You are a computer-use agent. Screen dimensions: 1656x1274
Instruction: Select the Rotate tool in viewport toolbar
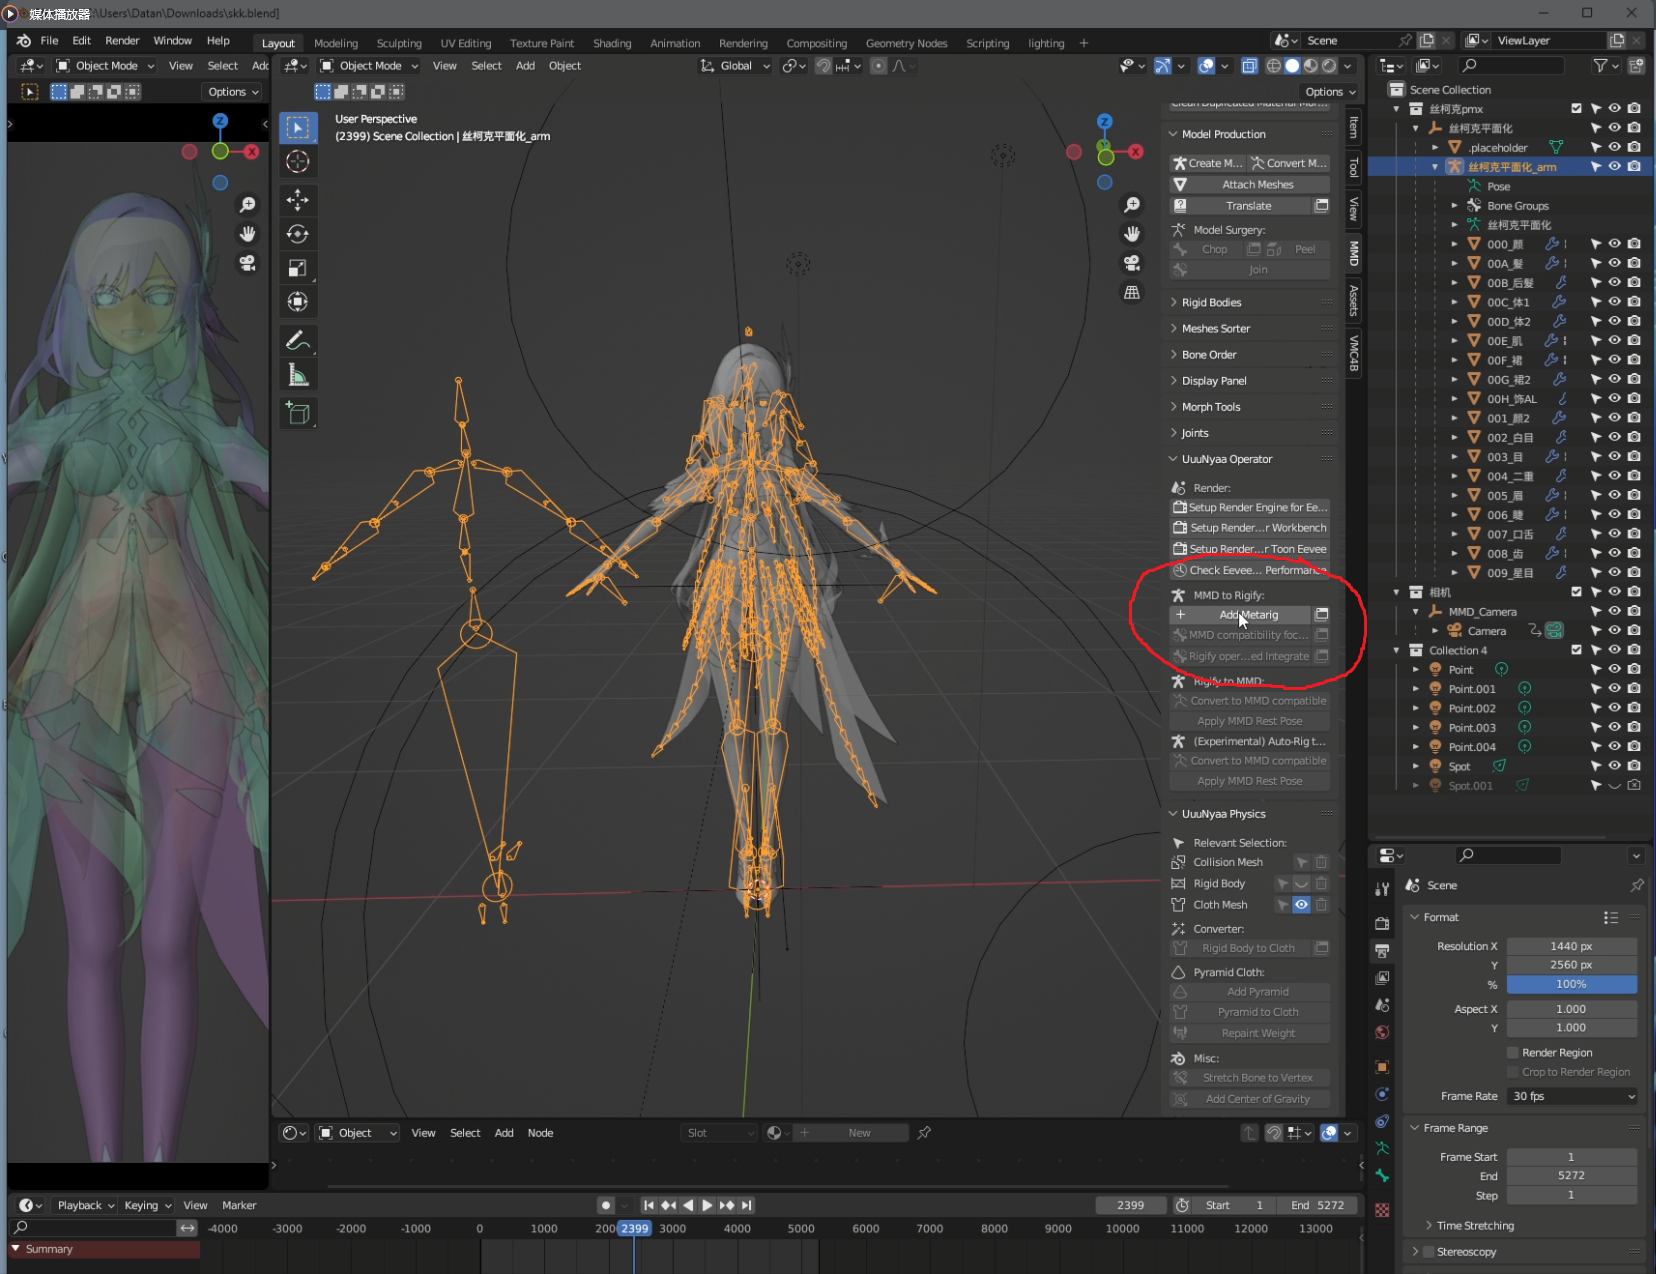point(297,234)
